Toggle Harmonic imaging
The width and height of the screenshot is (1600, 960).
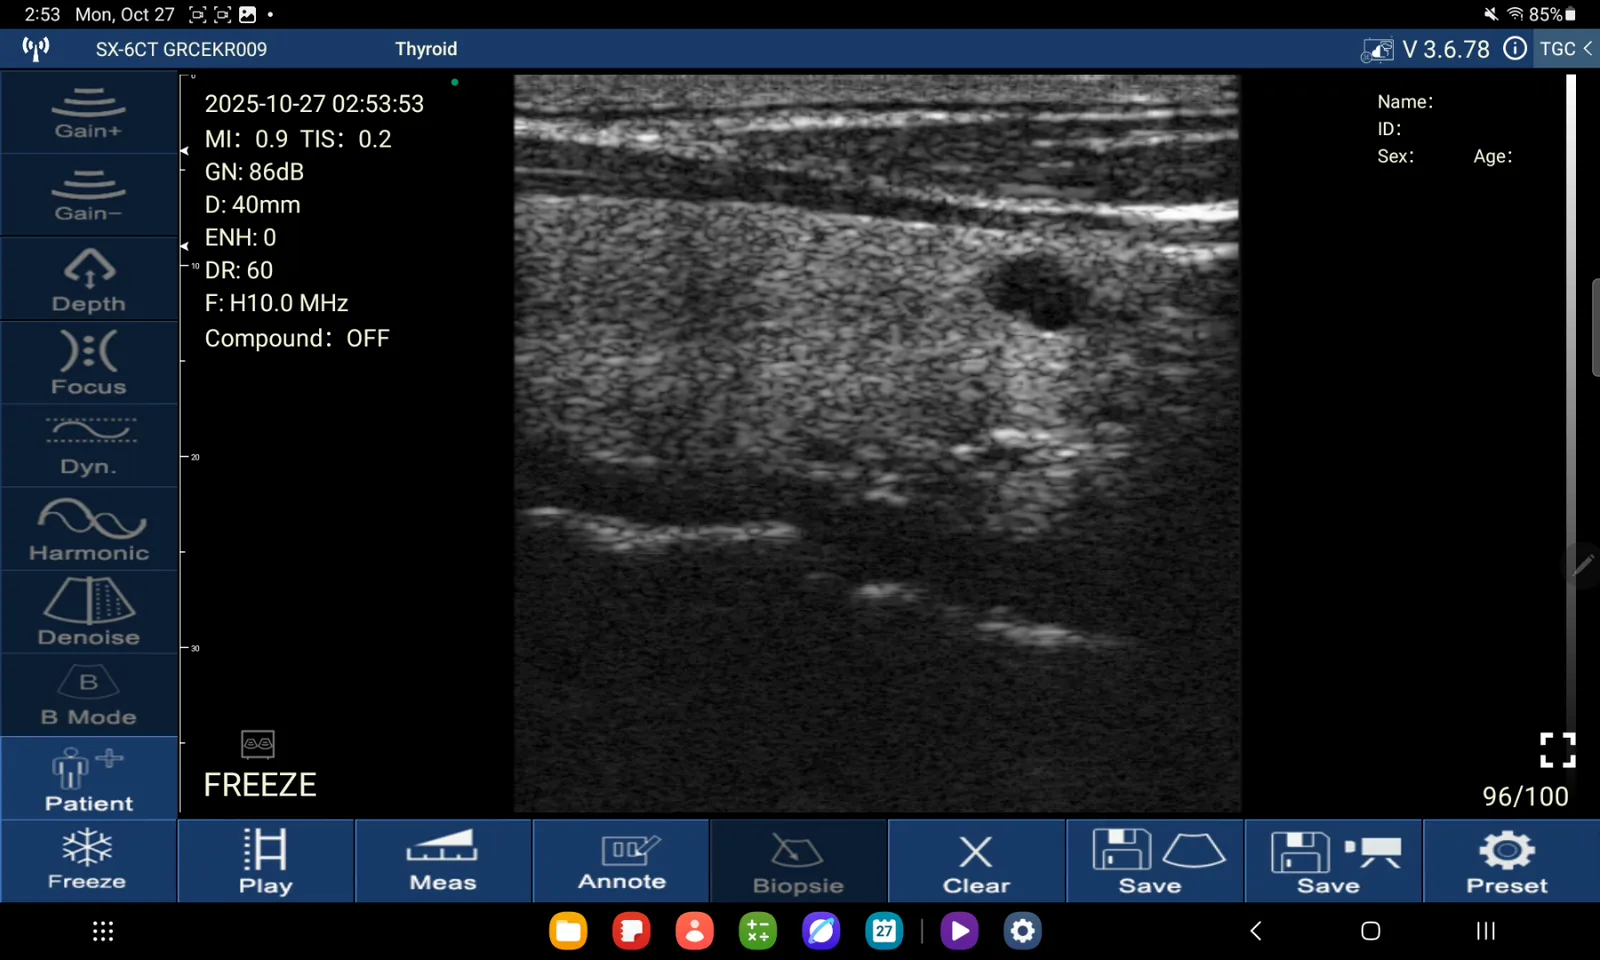coord(89,529)
